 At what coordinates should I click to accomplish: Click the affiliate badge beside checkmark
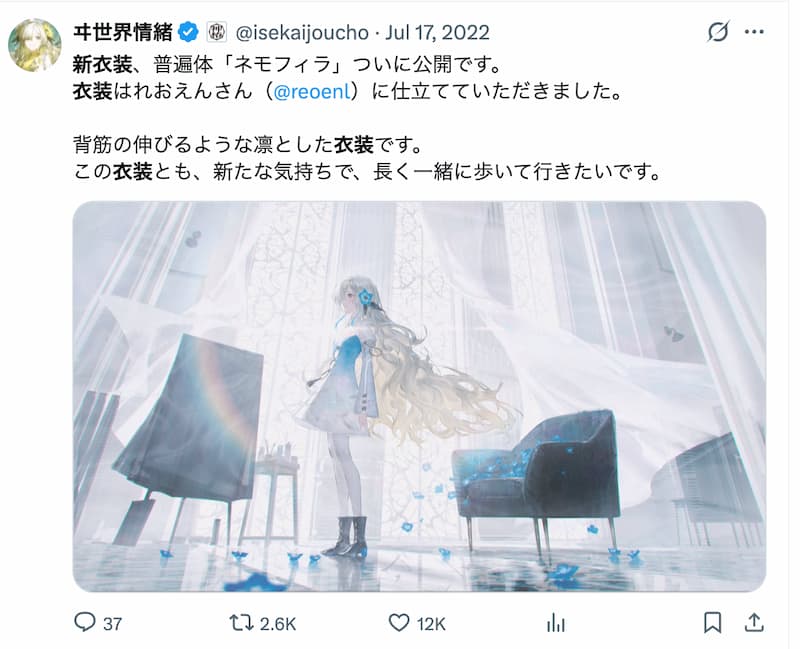pos(216,33)
